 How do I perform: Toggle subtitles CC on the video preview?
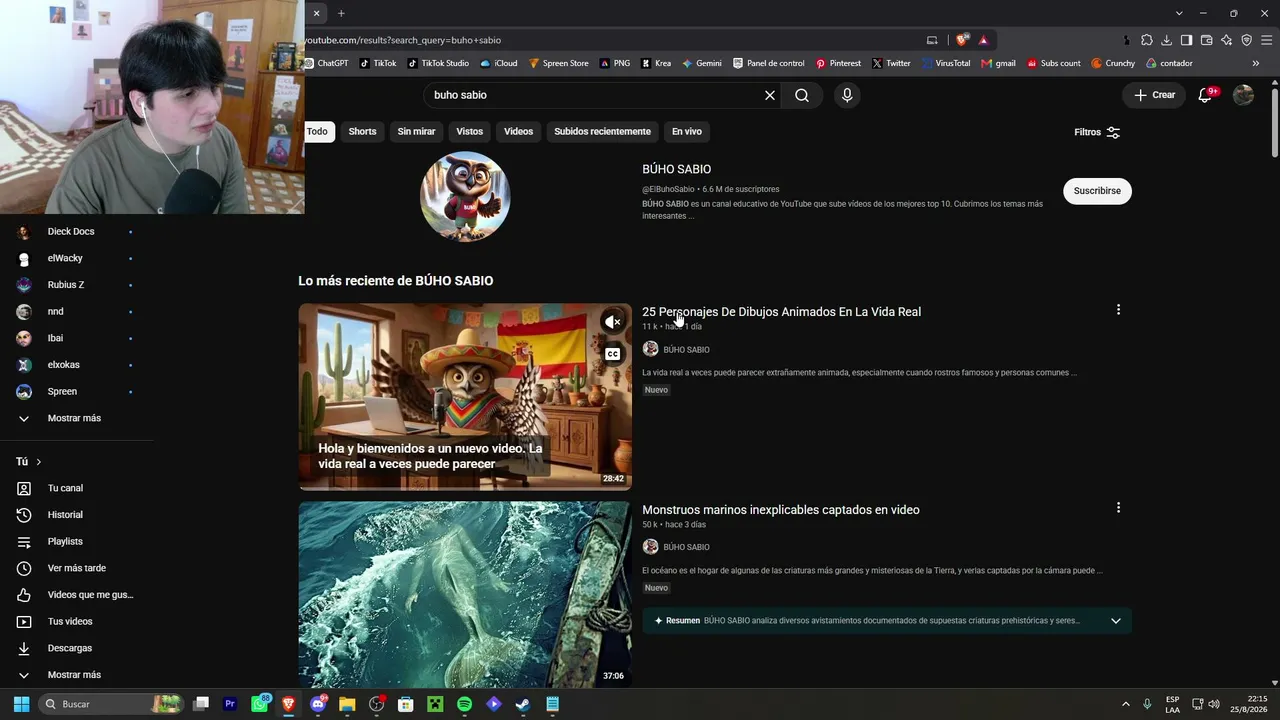612,353
